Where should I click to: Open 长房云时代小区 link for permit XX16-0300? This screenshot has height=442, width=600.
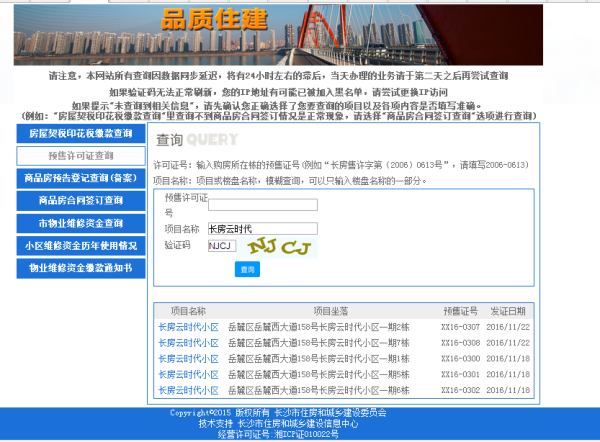(x=188, y=359)
